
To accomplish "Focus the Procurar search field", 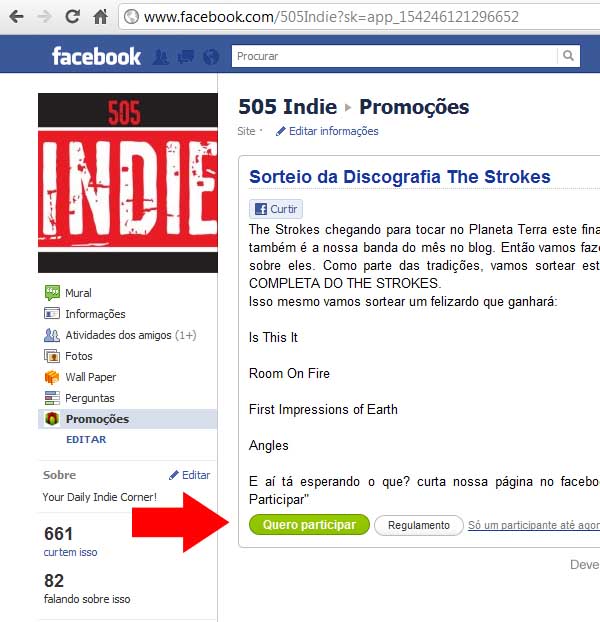I will (395, 56).
